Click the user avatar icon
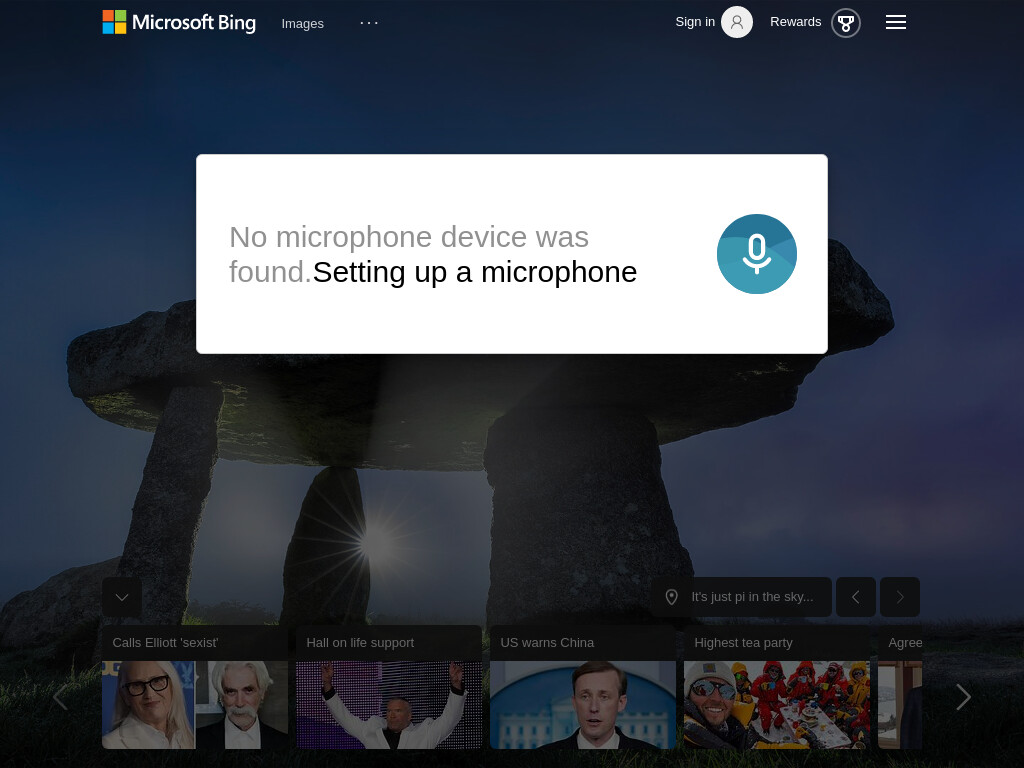 pos(737,22)
